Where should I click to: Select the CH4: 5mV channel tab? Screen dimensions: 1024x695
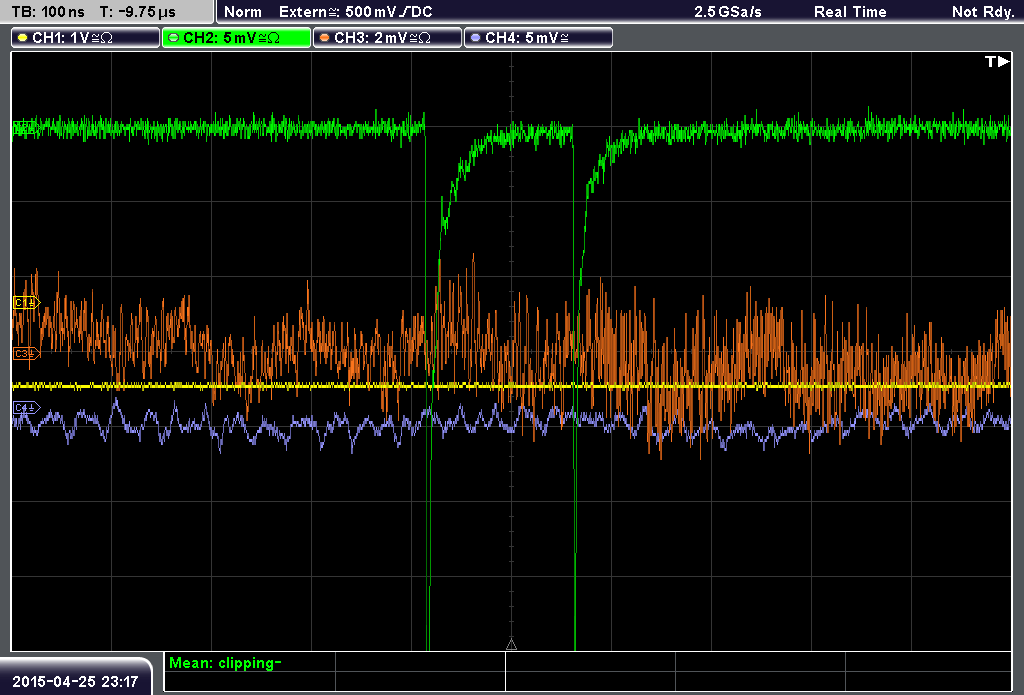coord(538,38)
